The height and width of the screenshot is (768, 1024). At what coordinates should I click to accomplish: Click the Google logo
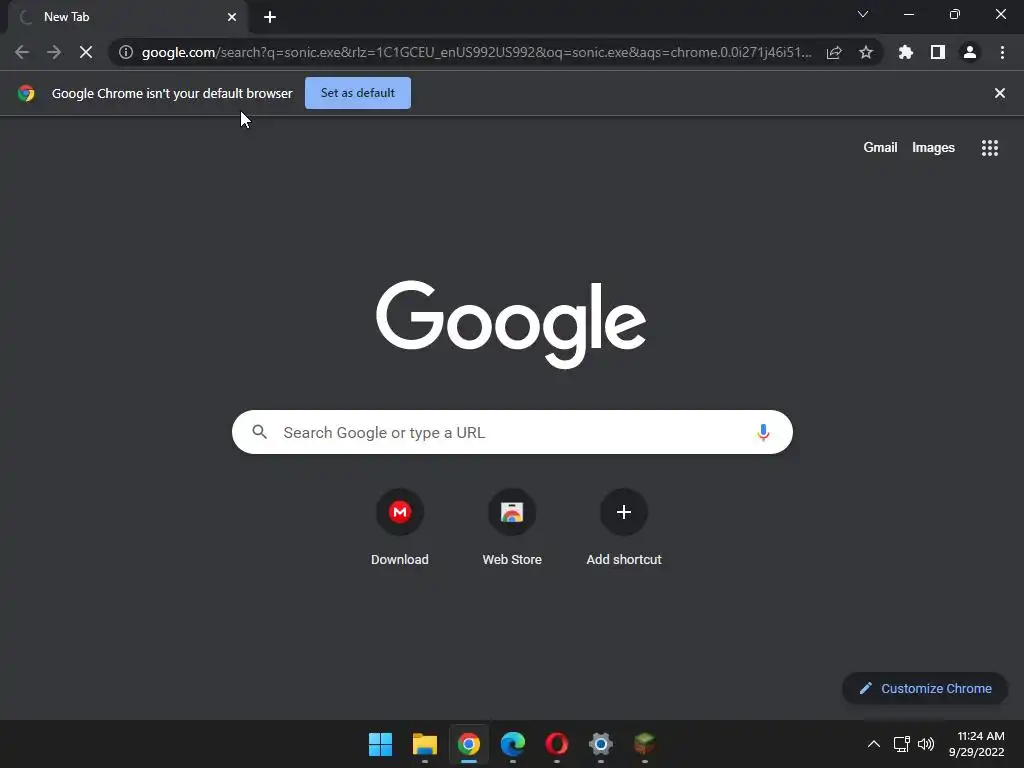[511, 325]
